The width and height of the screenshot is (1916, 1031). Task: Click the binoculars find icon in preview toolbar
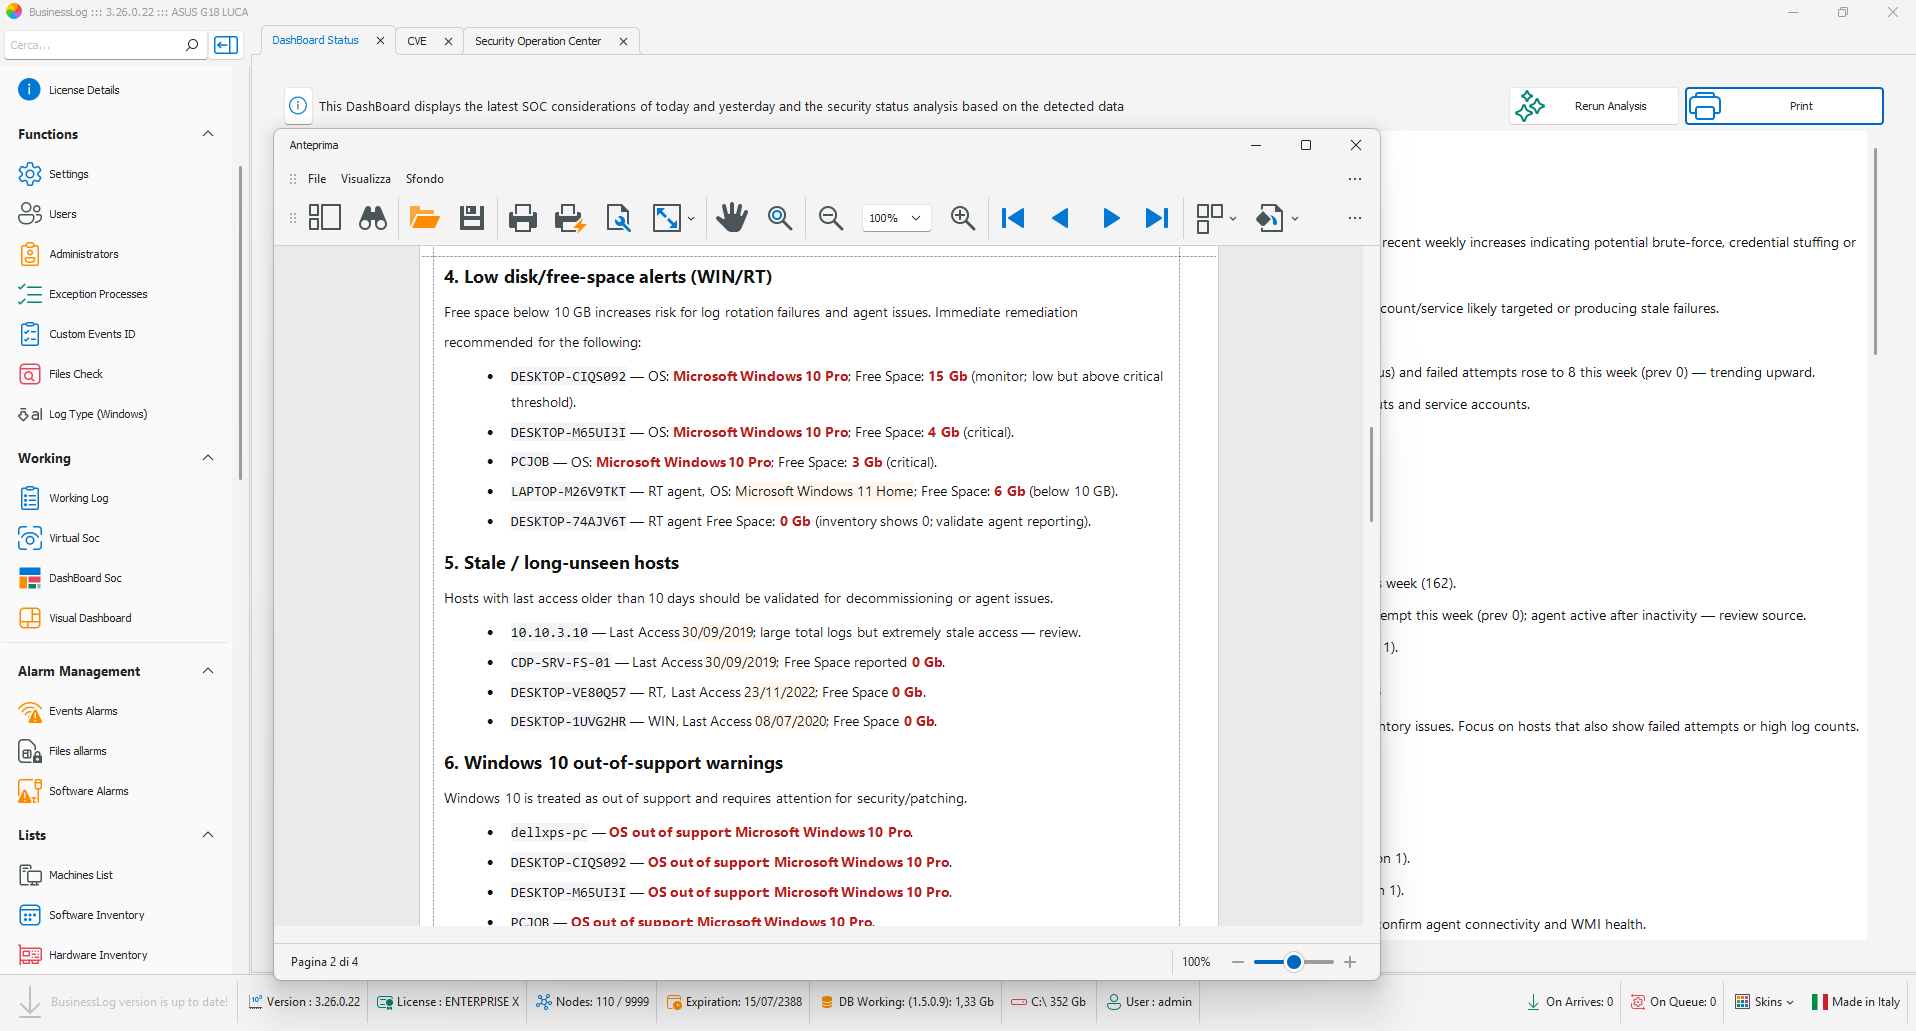coord(373,218)
